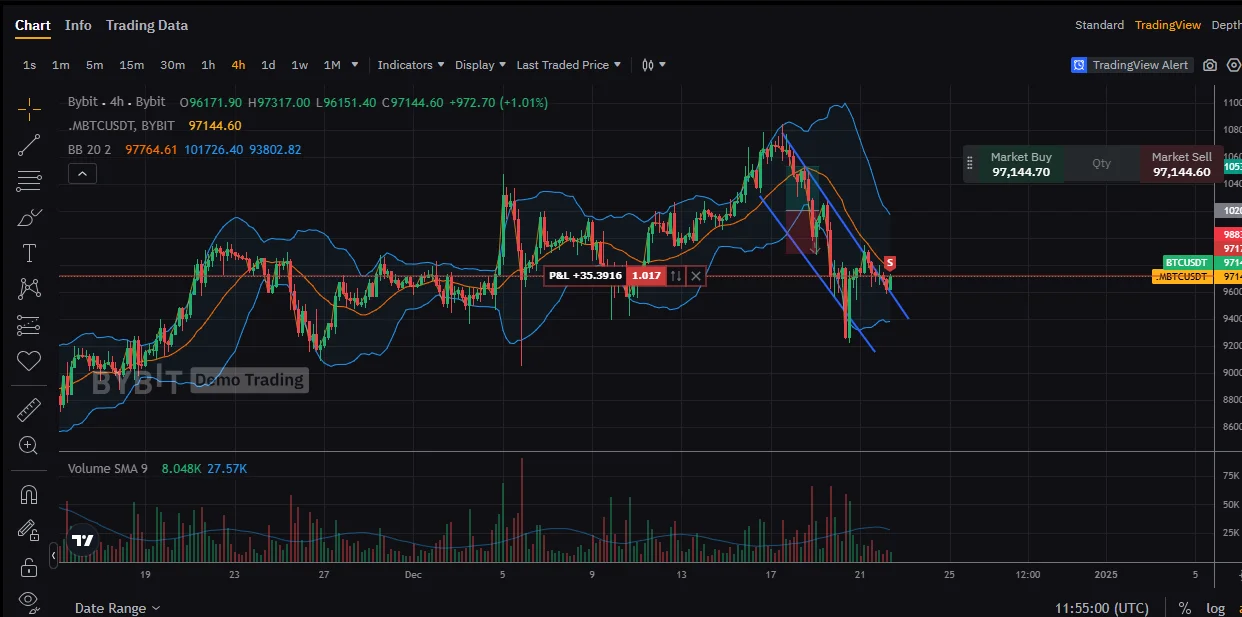Grab the order panel drag handle dots
The height and width of the screenshot is (617, 1242).
coord(969,164)
